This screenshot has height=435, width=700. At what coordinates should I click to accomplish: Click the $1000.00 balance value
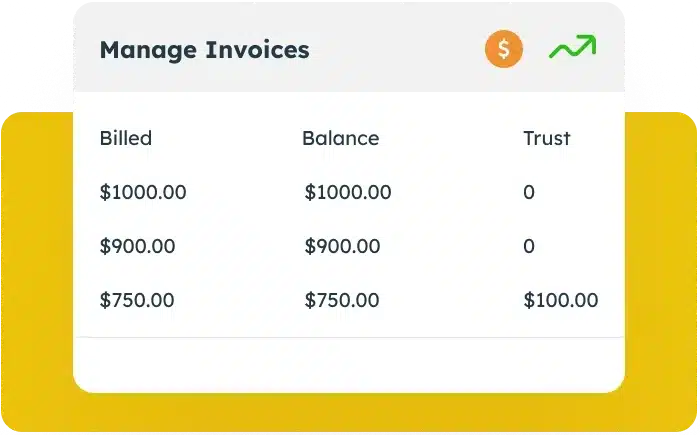pyautogui.click(x=348, y=192)
